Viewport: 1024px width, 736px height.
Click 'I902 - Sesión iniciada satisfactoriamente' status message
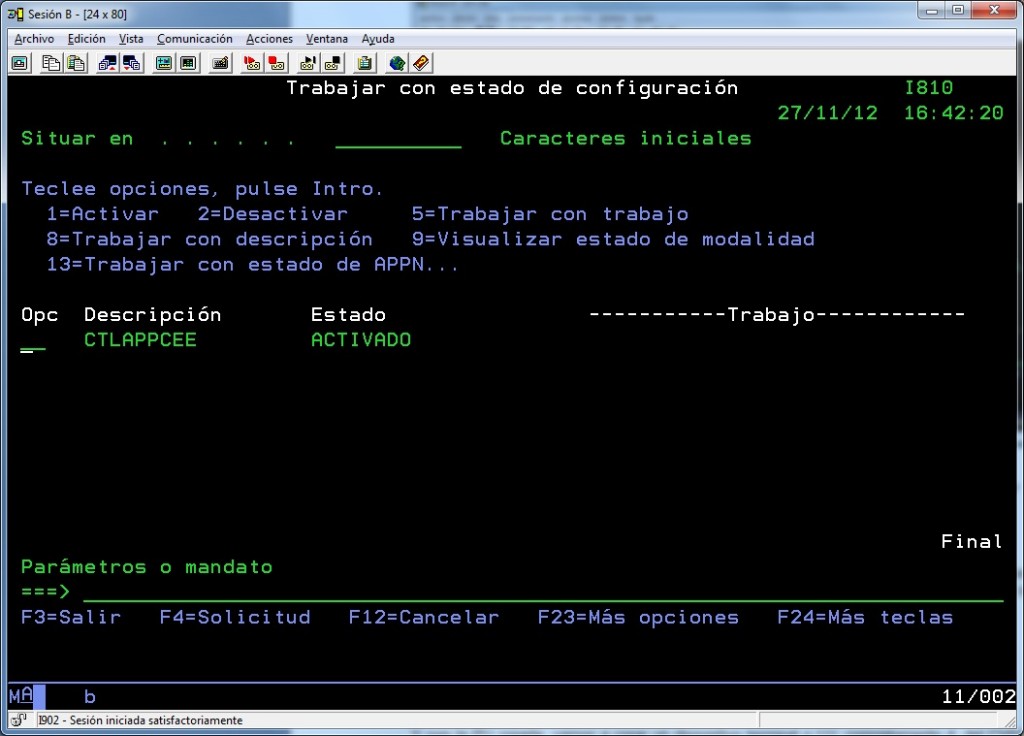click(x=140, y=720)
